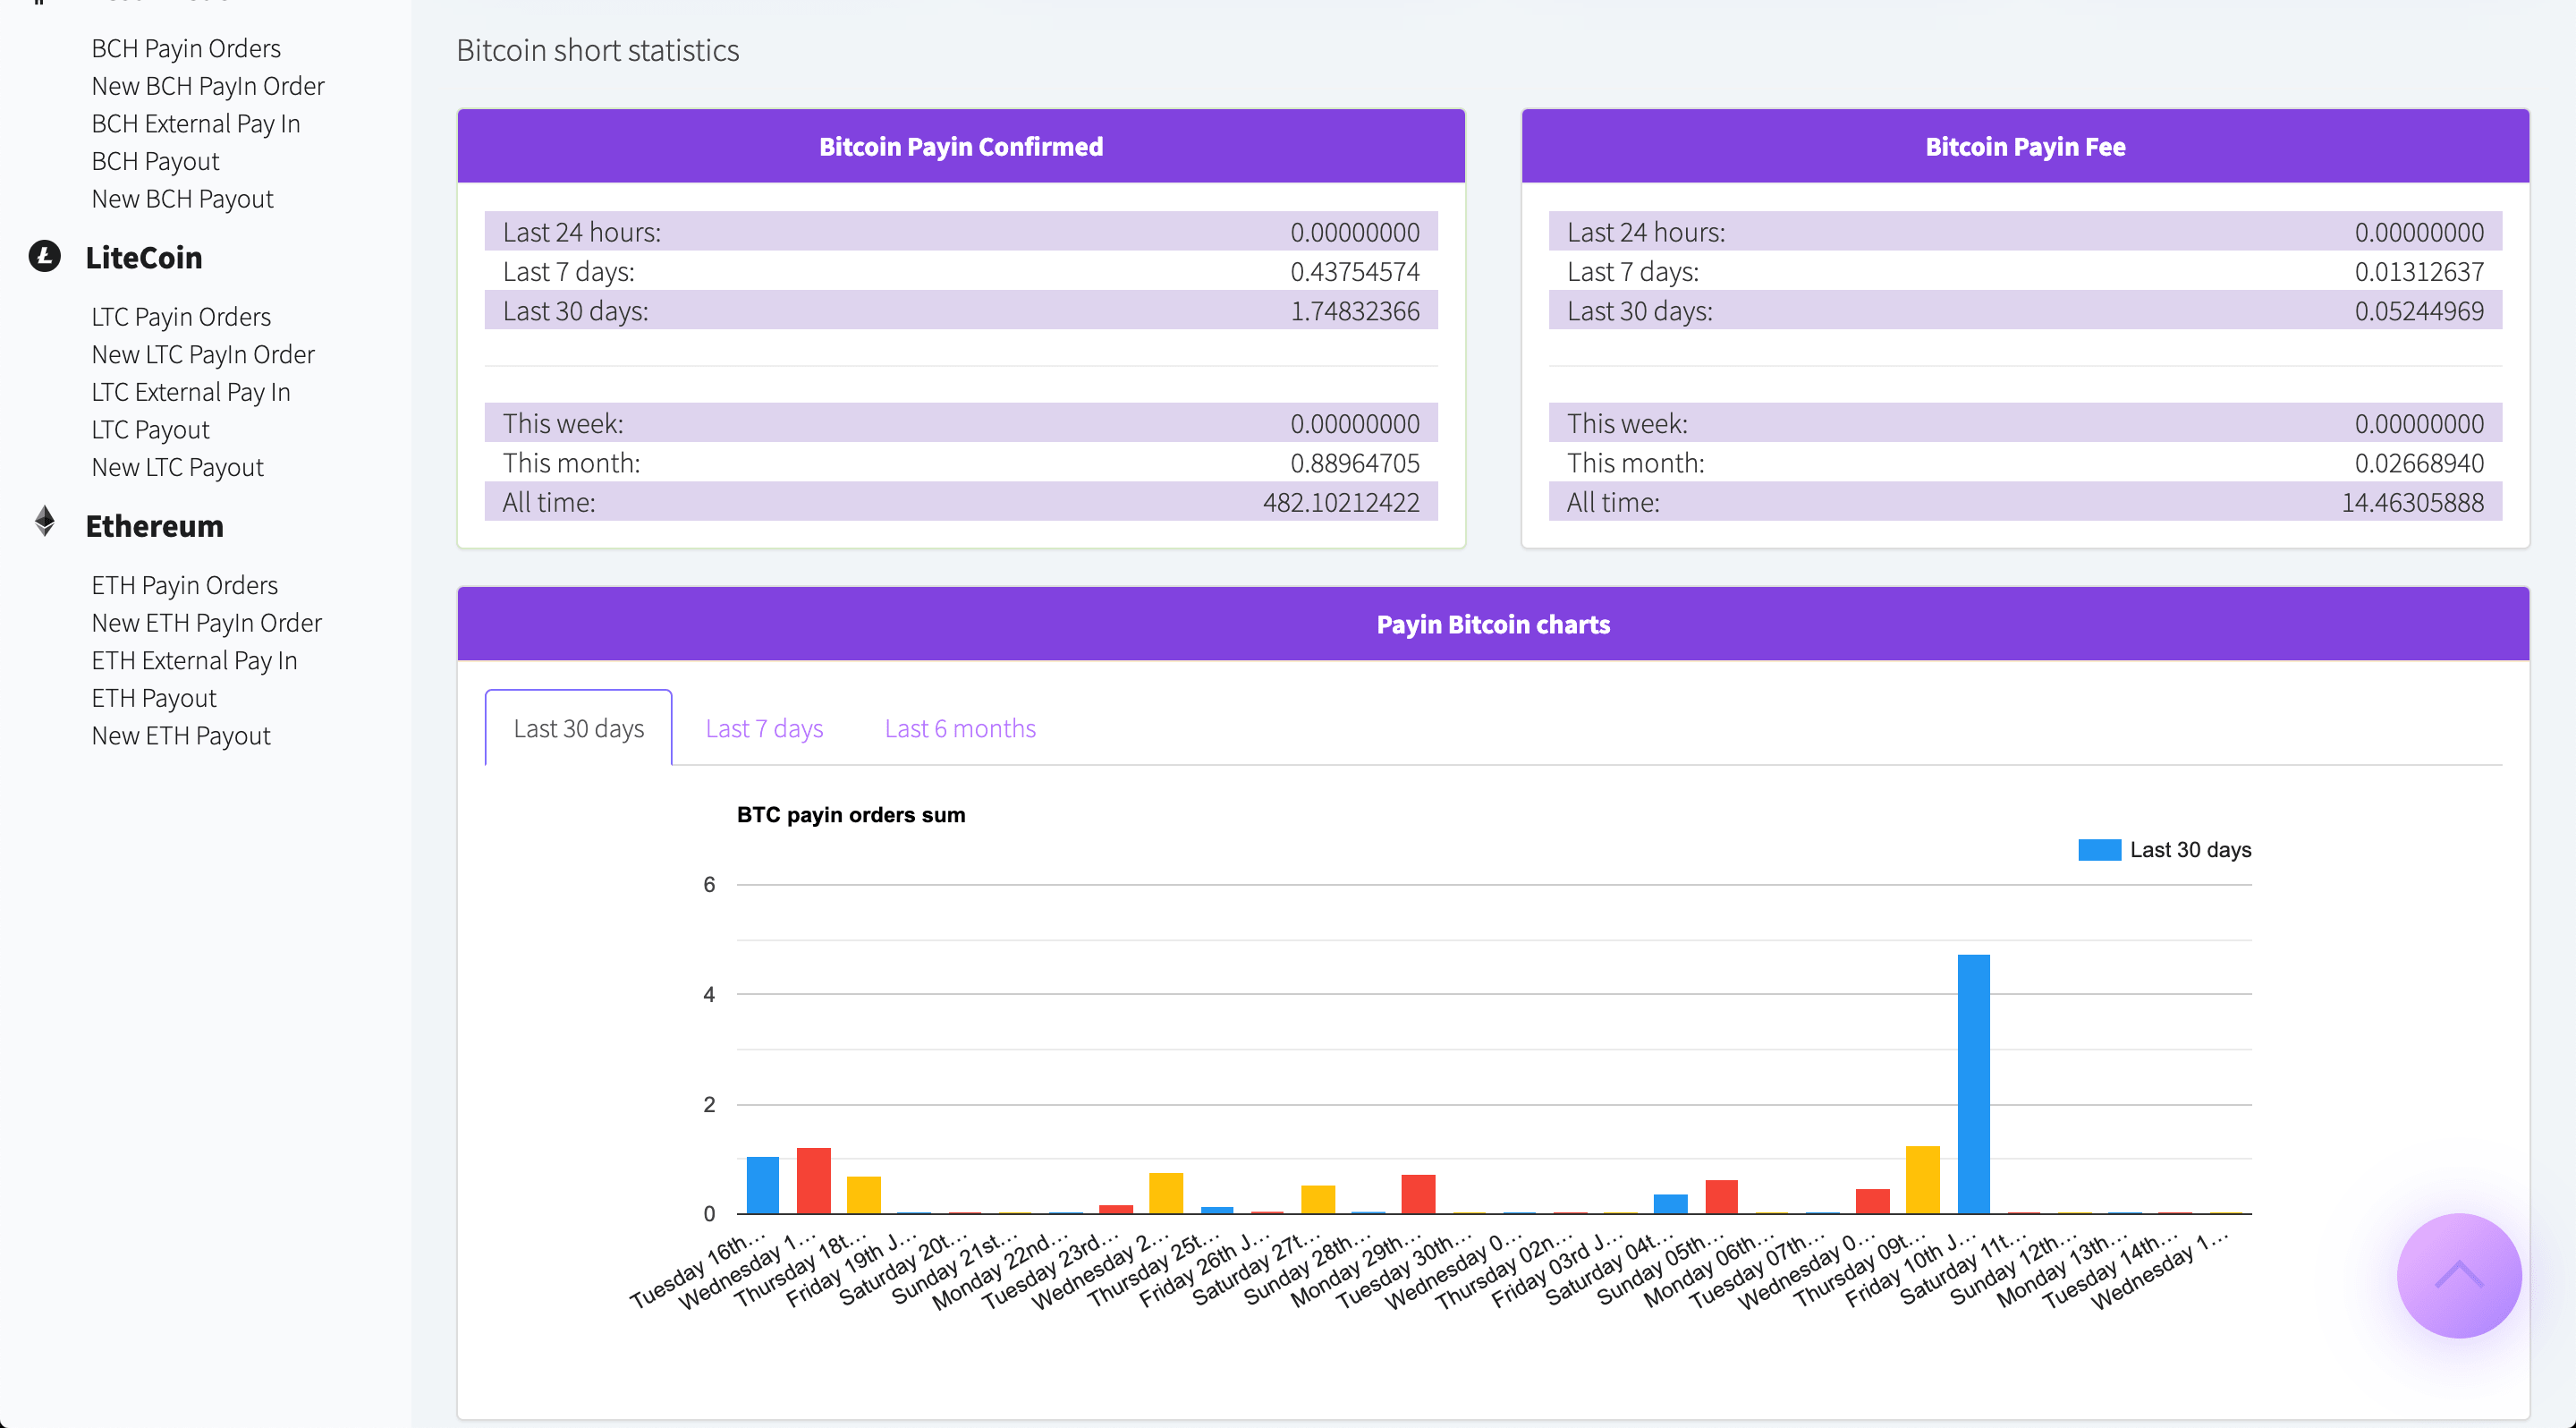
Task: Open ETH Payout page
Action: (x=154, y=698)
